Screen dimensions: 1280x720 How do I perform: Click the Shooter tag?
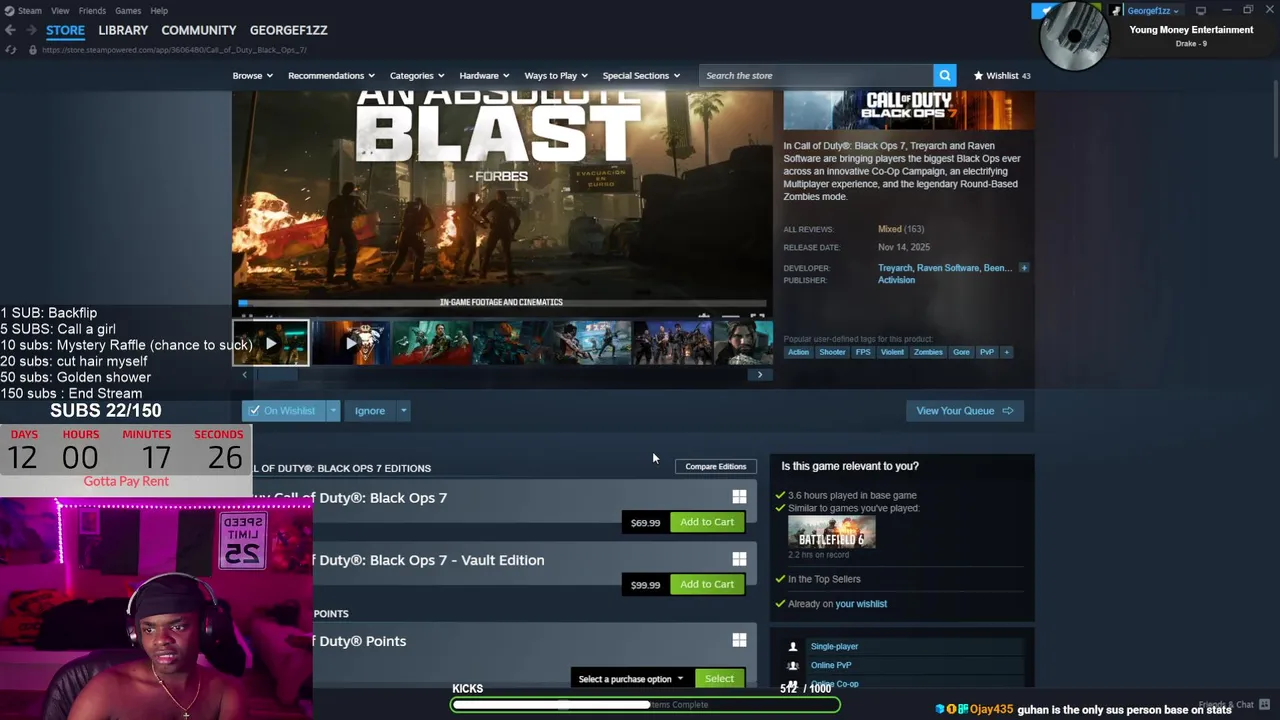tap(832, 352)
